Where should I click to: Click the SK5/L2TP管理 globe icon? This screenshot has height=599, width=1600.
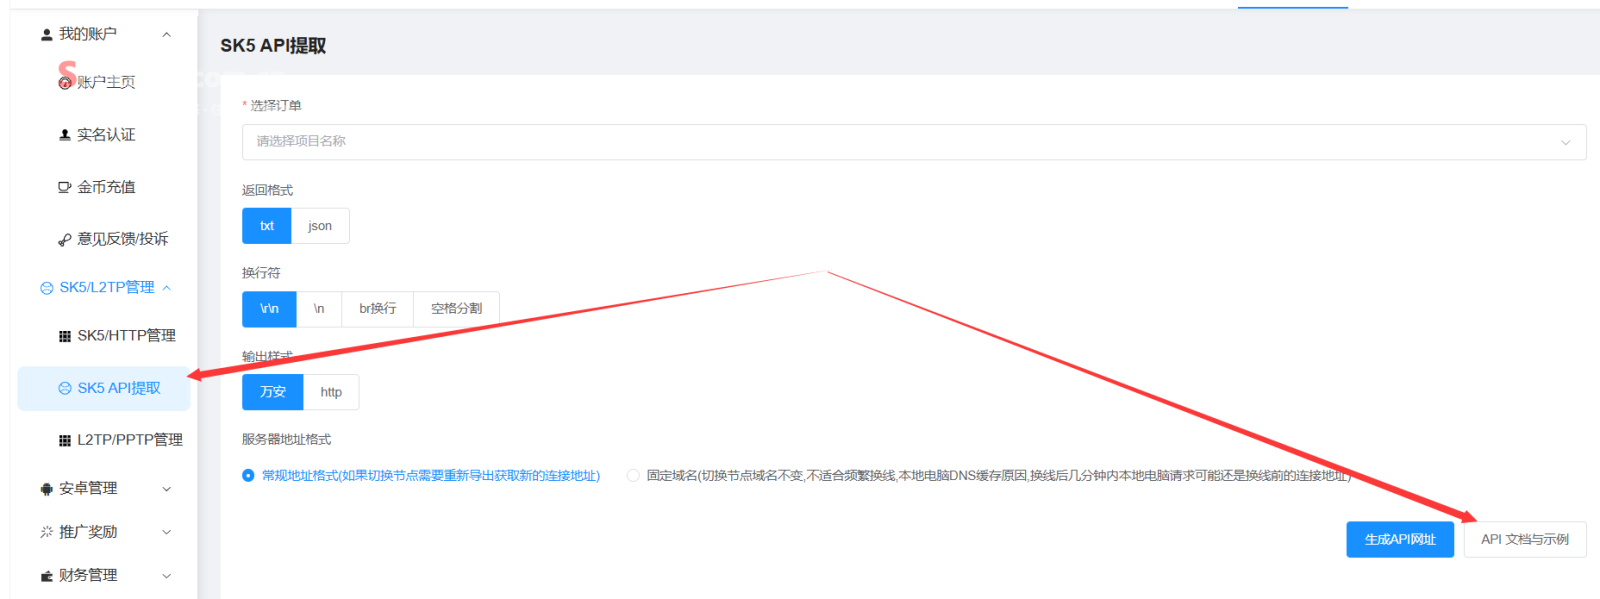click(47, 288)
